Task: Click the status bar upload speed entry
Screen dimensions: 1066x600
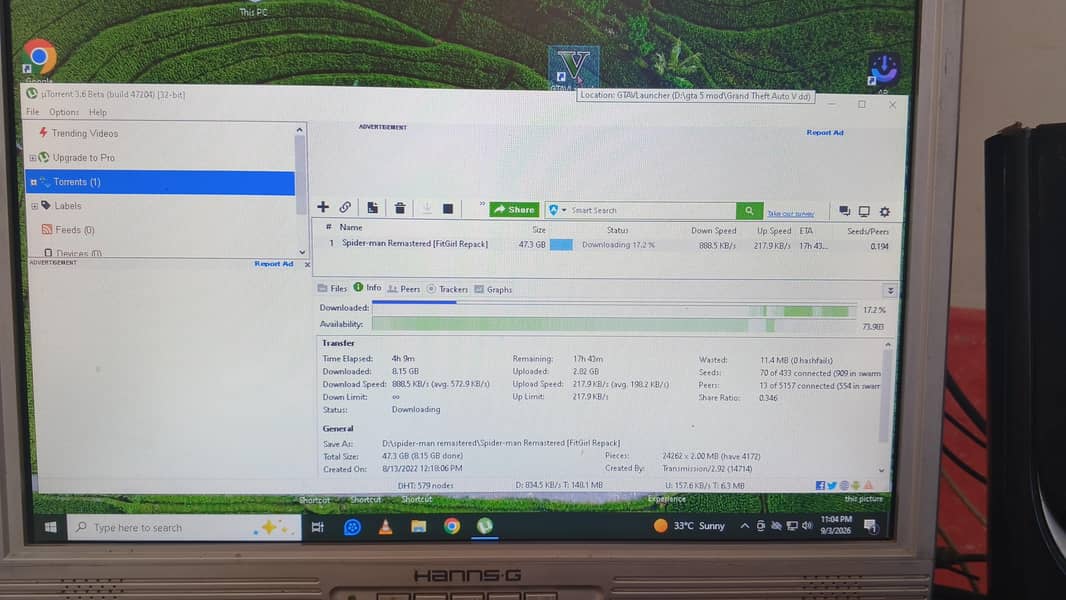Action: (704, 486)
